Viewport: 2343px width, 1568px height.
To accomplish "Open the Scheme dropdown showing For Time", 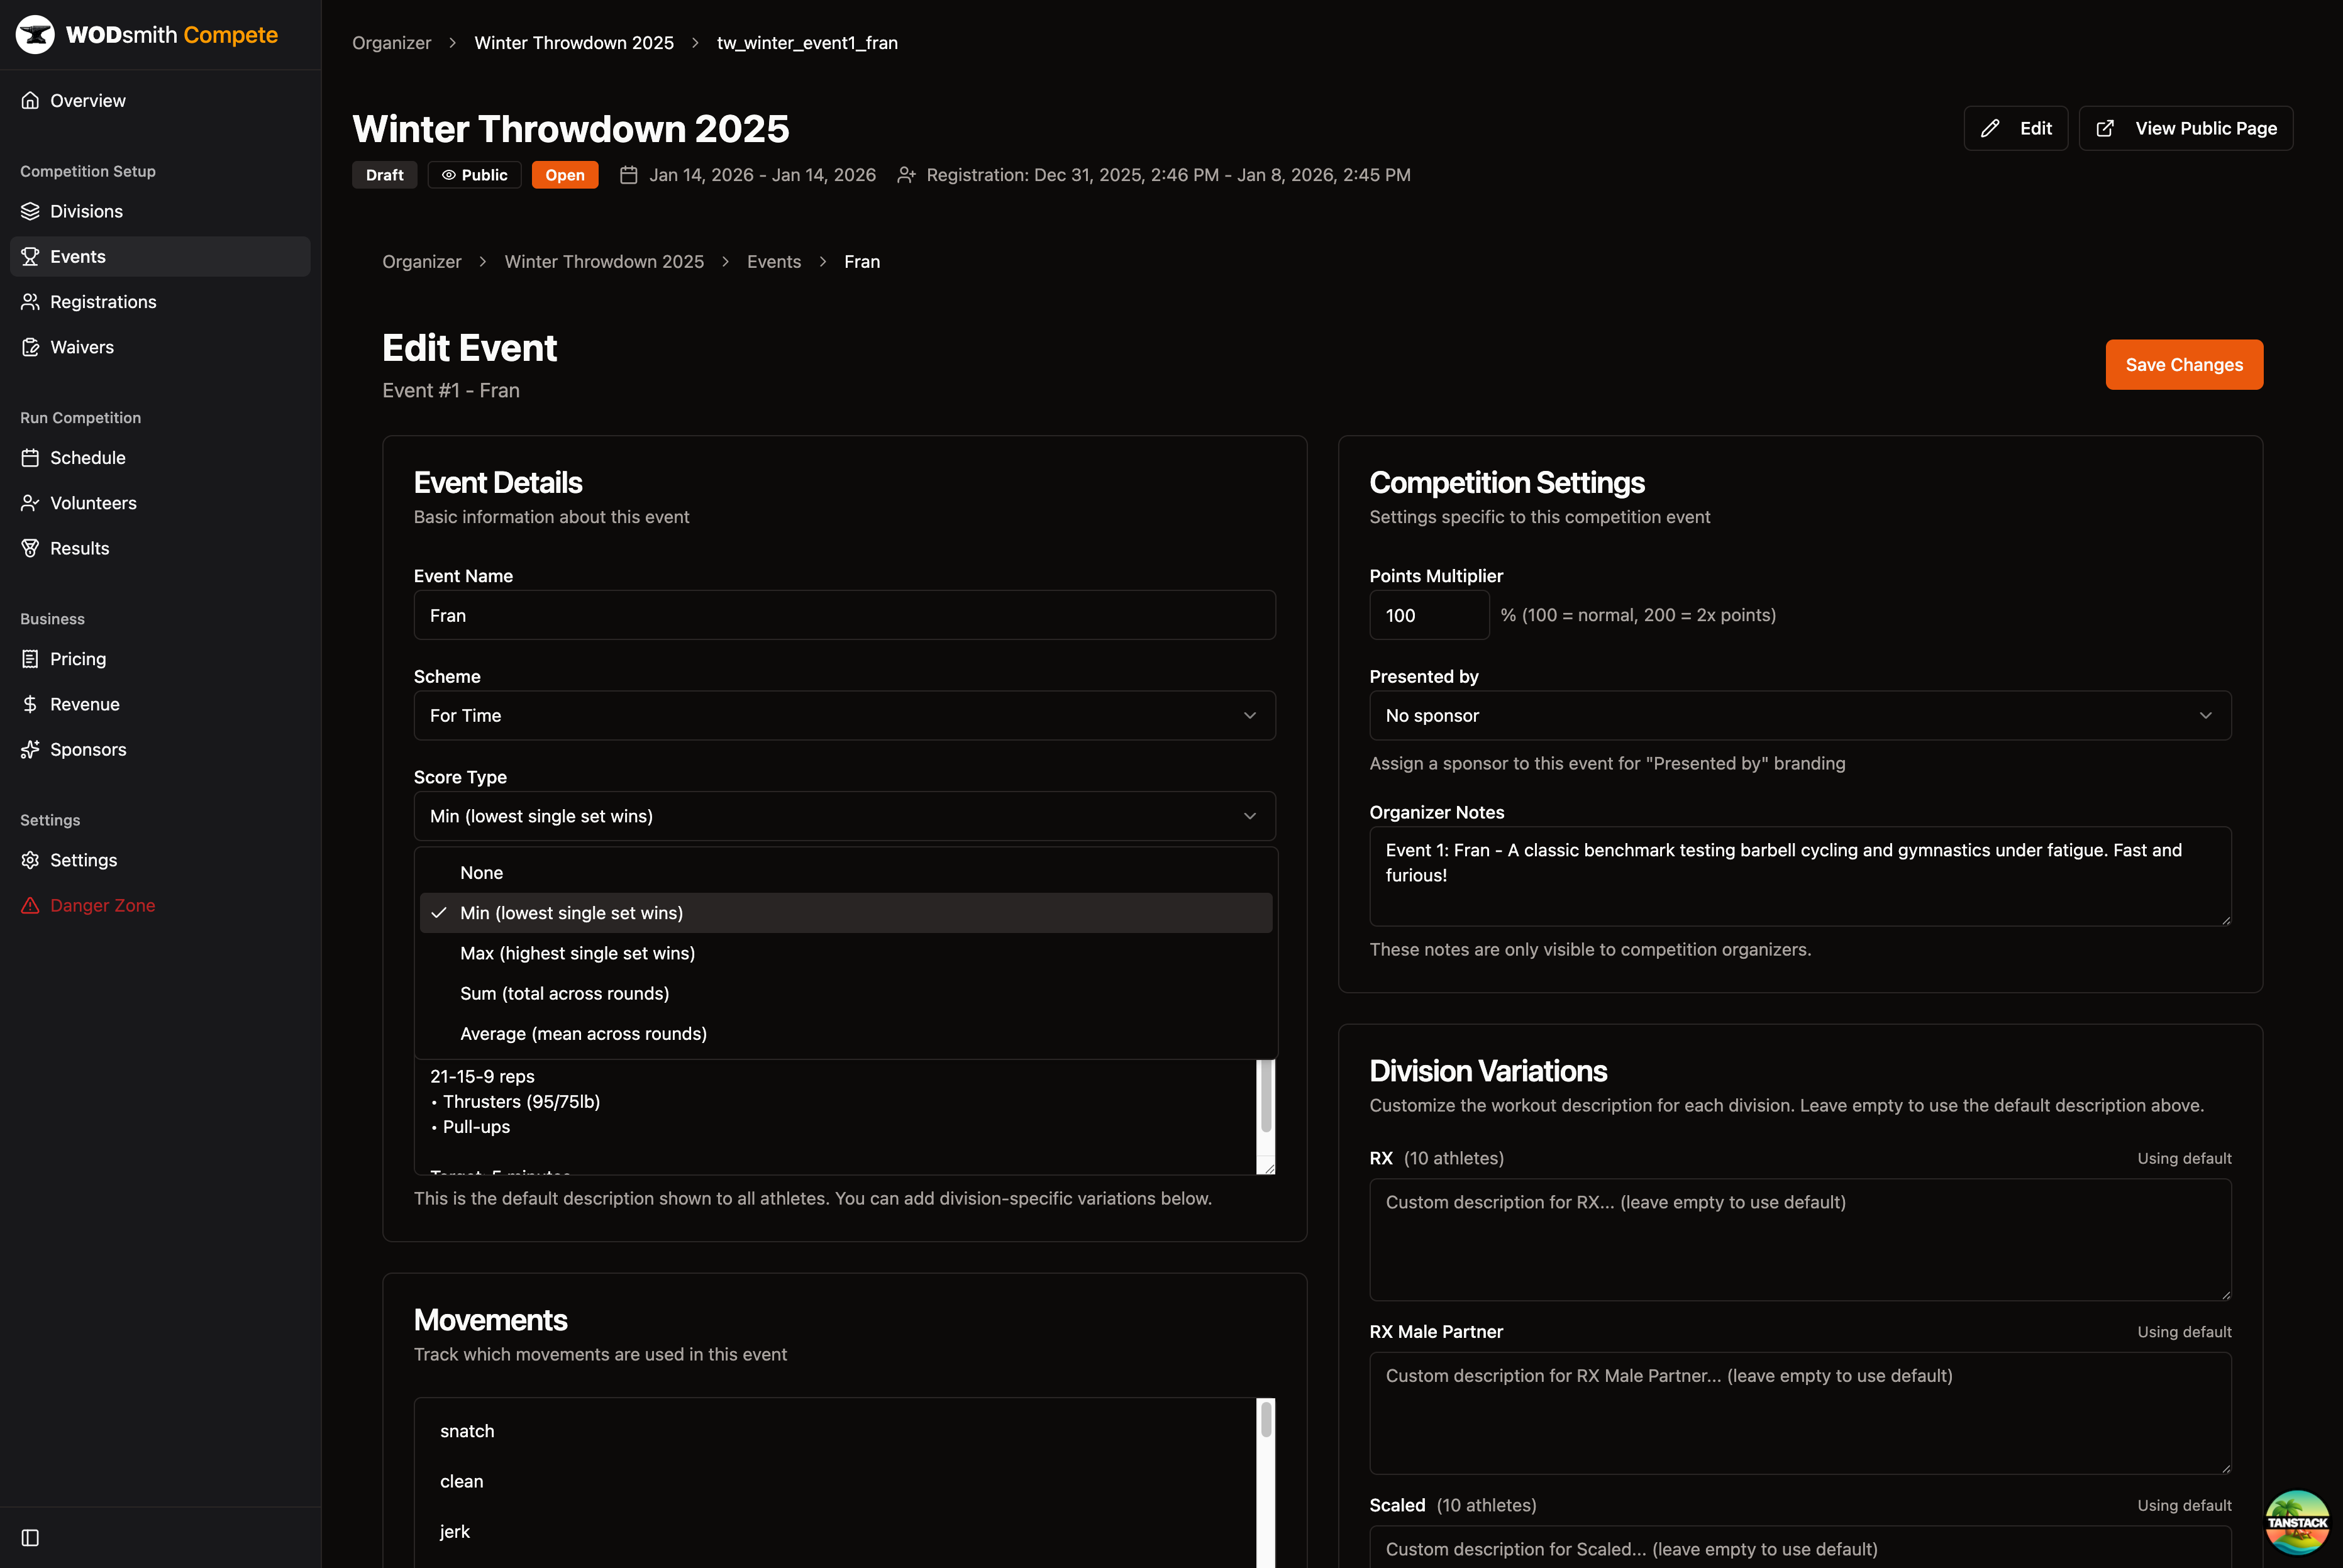I will [844, 716].
